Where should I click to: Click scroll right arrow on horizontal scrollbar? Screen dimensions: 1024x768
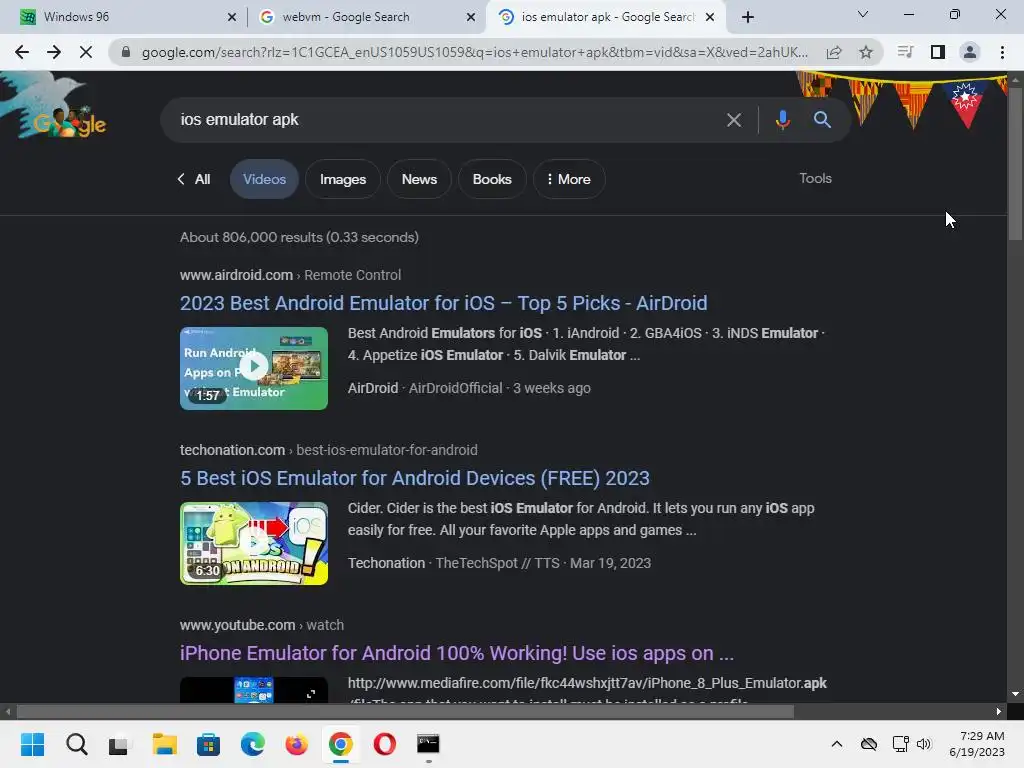click(999, 711)
